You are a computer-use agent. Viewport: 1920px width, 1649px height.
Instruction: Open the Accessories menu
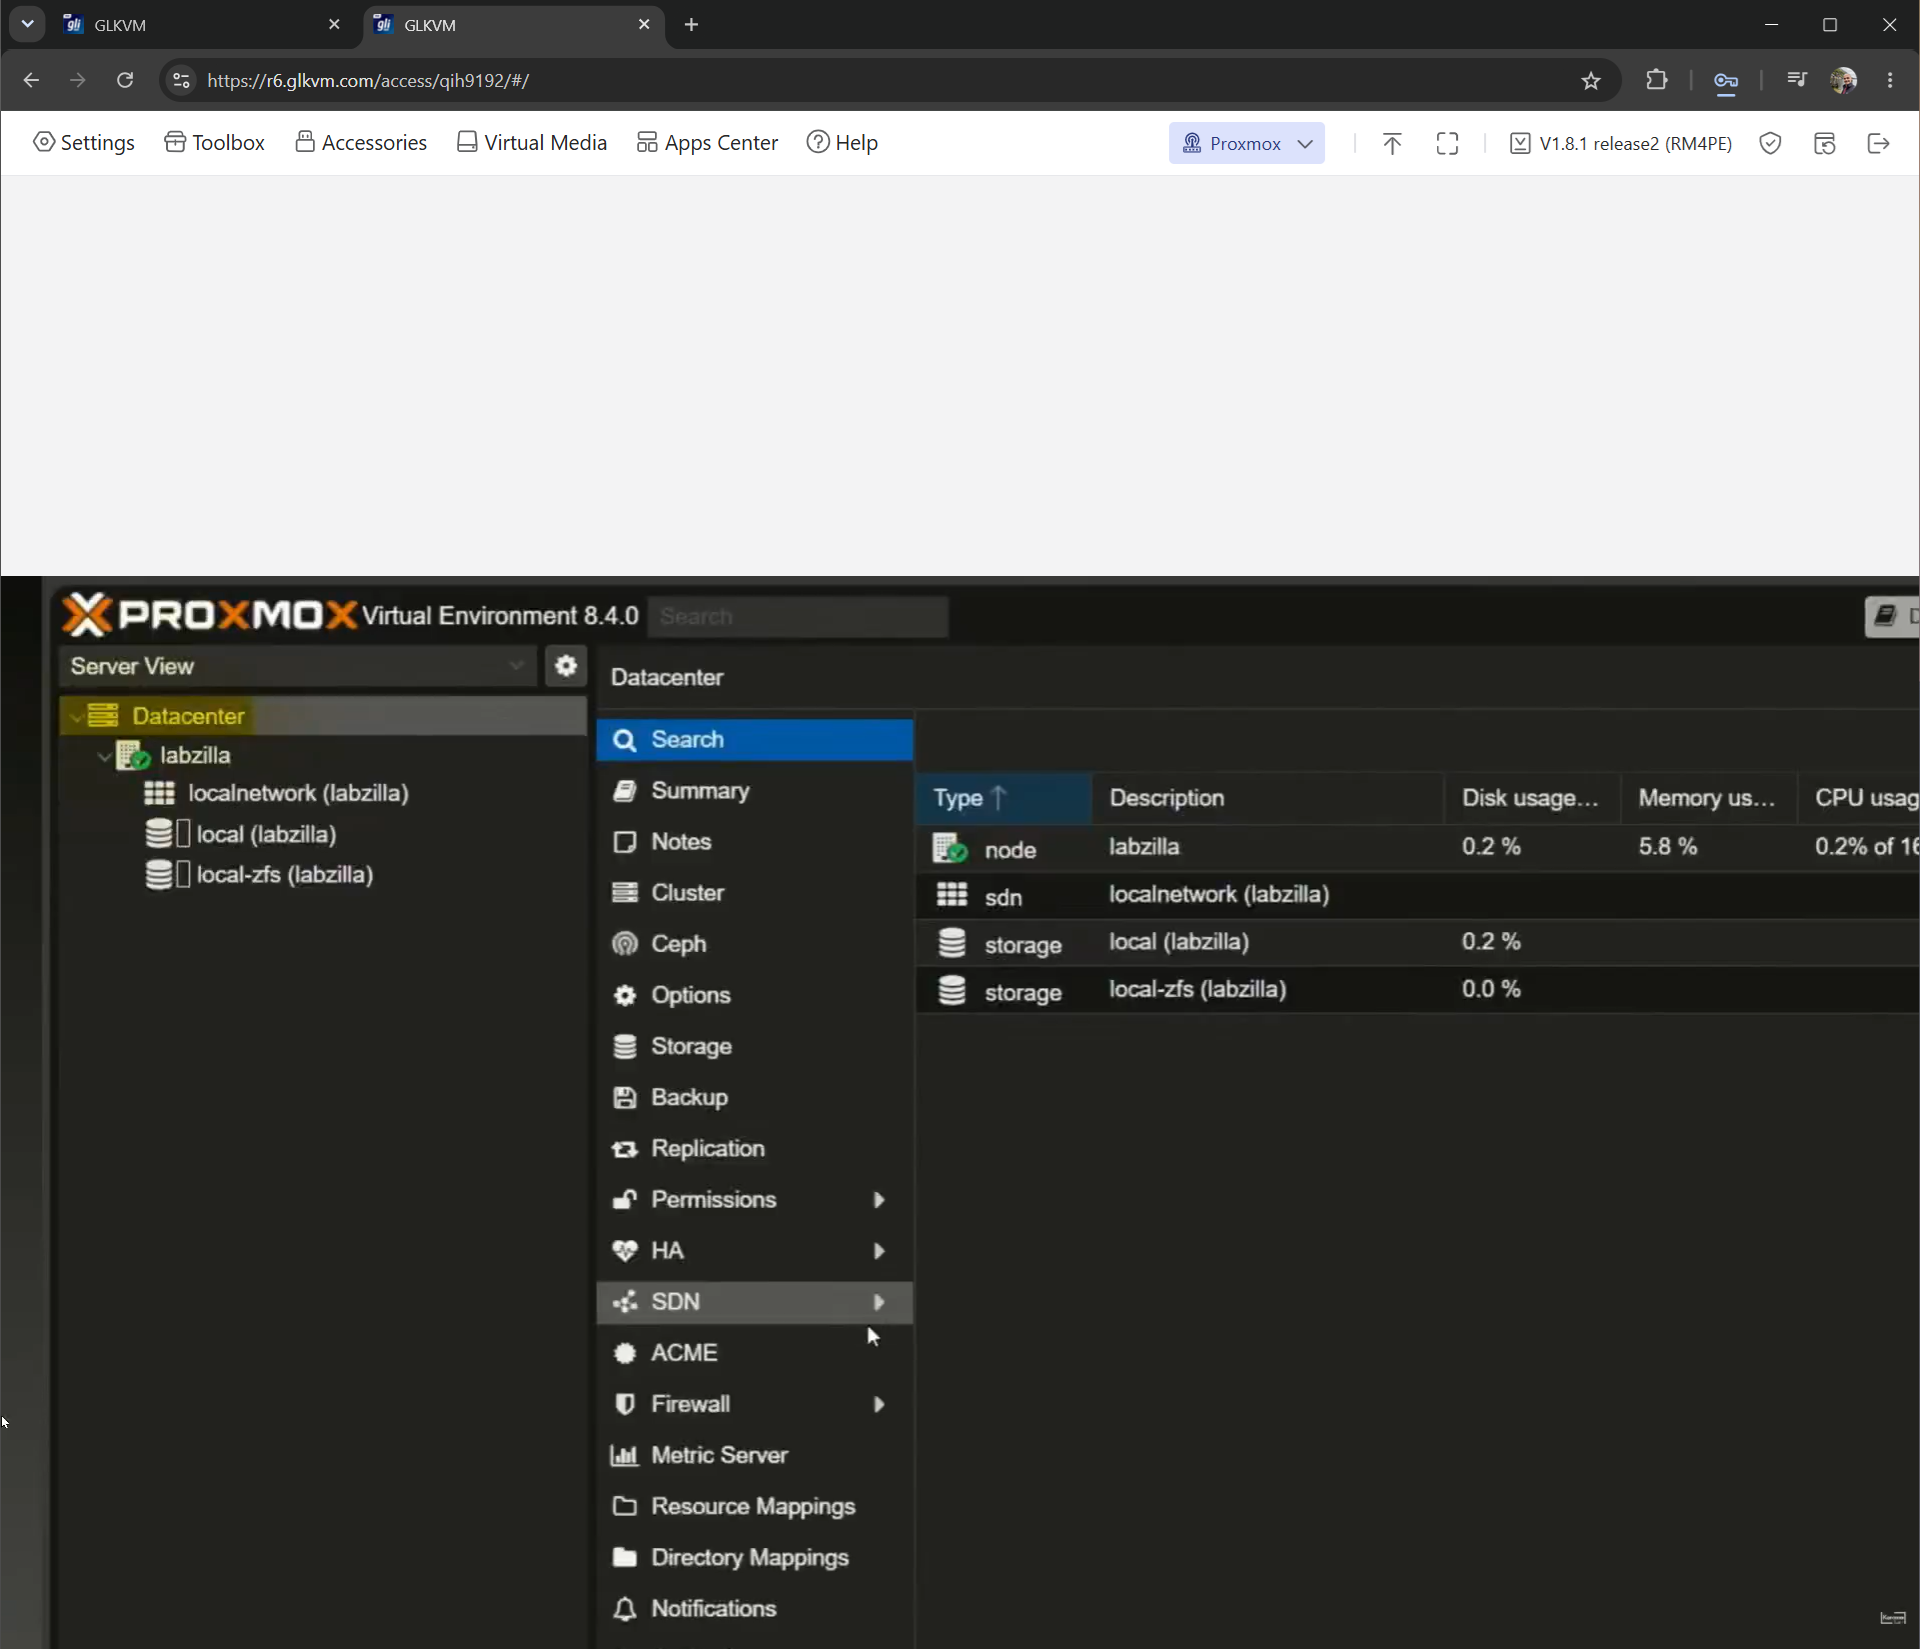[x=361, y=142]
